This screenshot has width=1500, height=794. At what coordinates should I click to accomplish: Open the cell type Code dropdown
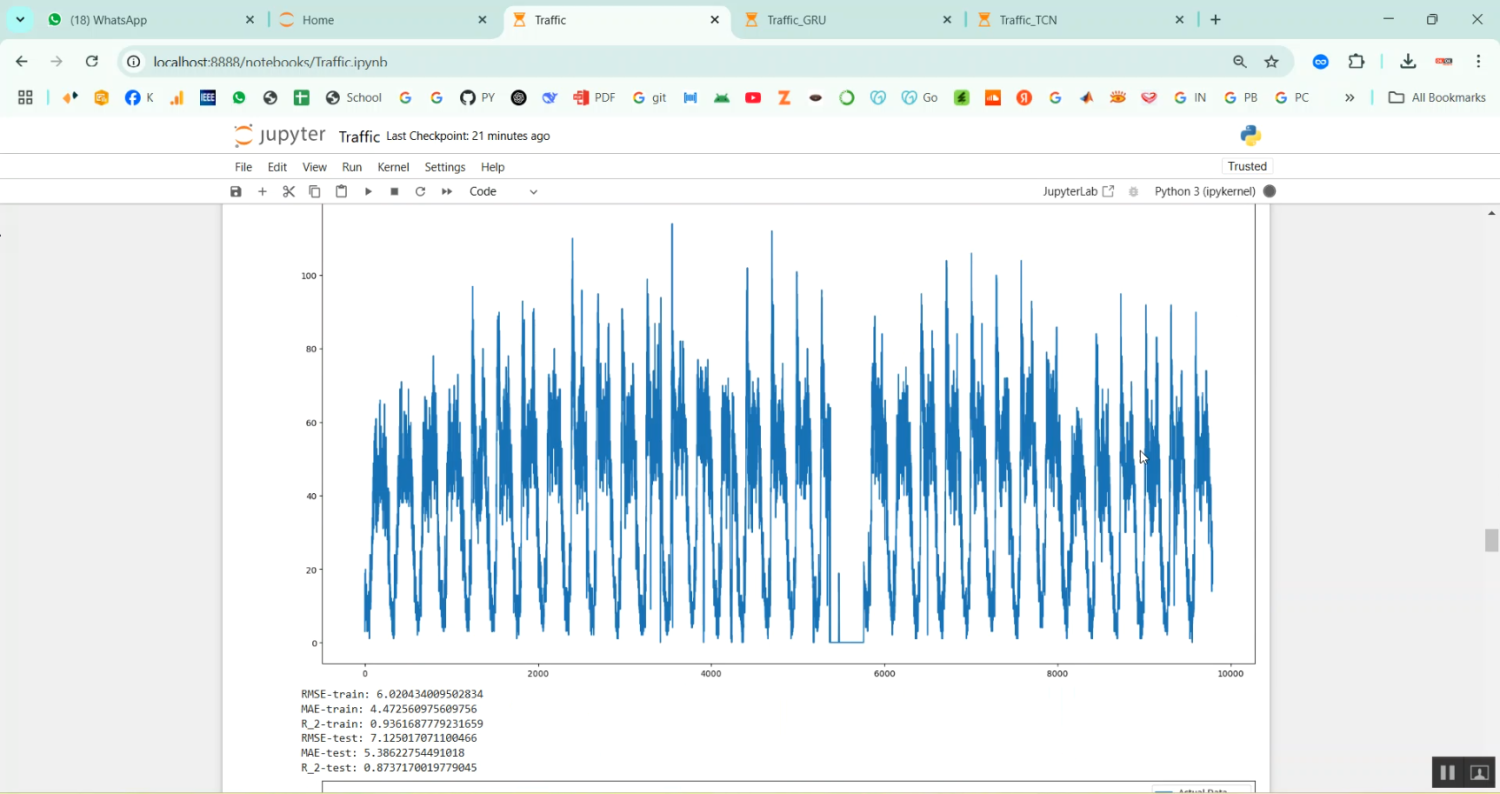pos(503,191)
